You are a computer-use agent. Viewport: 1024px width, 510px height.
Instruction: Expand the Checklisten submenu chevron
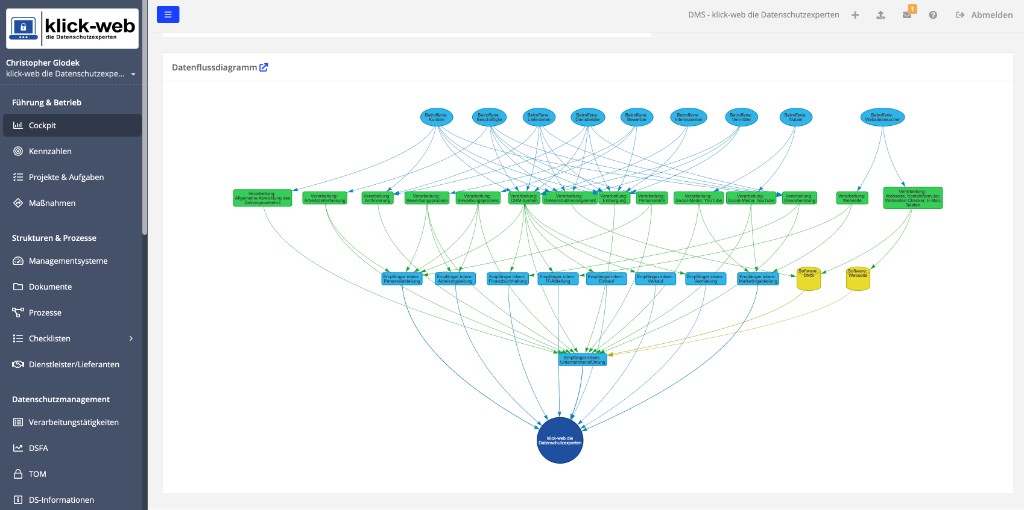[131, 338]
